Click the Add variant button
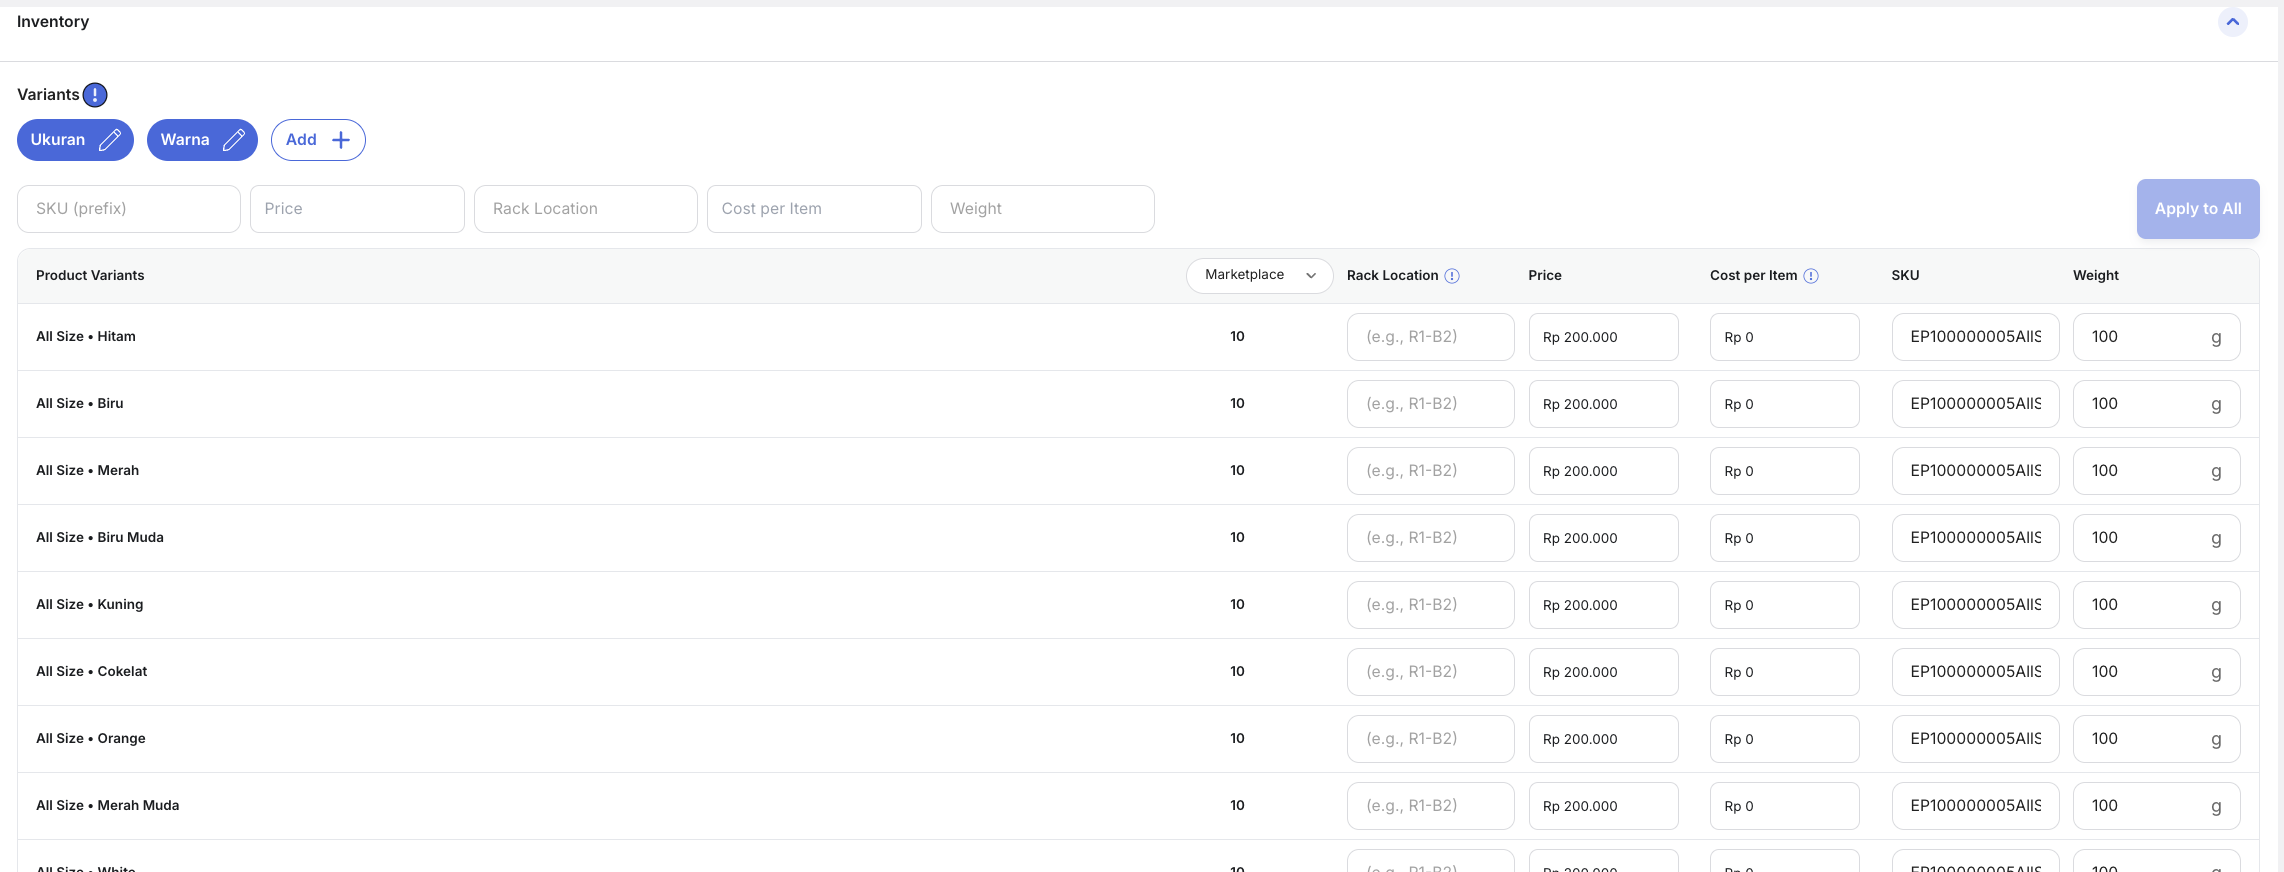Screen dimensions: 2284x872 tap(318, 140)
